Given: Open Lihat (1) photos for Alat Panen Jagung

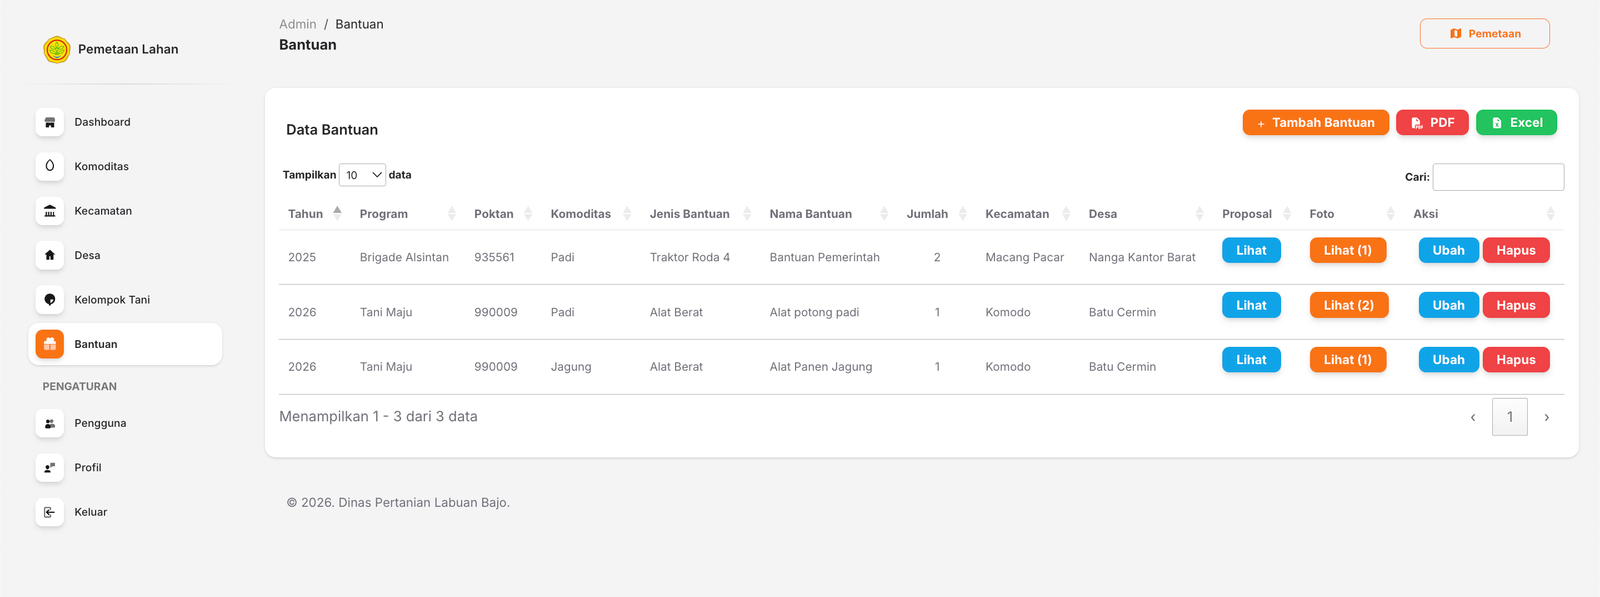Looking at the screenshot, I should (x=1348, y=360).
